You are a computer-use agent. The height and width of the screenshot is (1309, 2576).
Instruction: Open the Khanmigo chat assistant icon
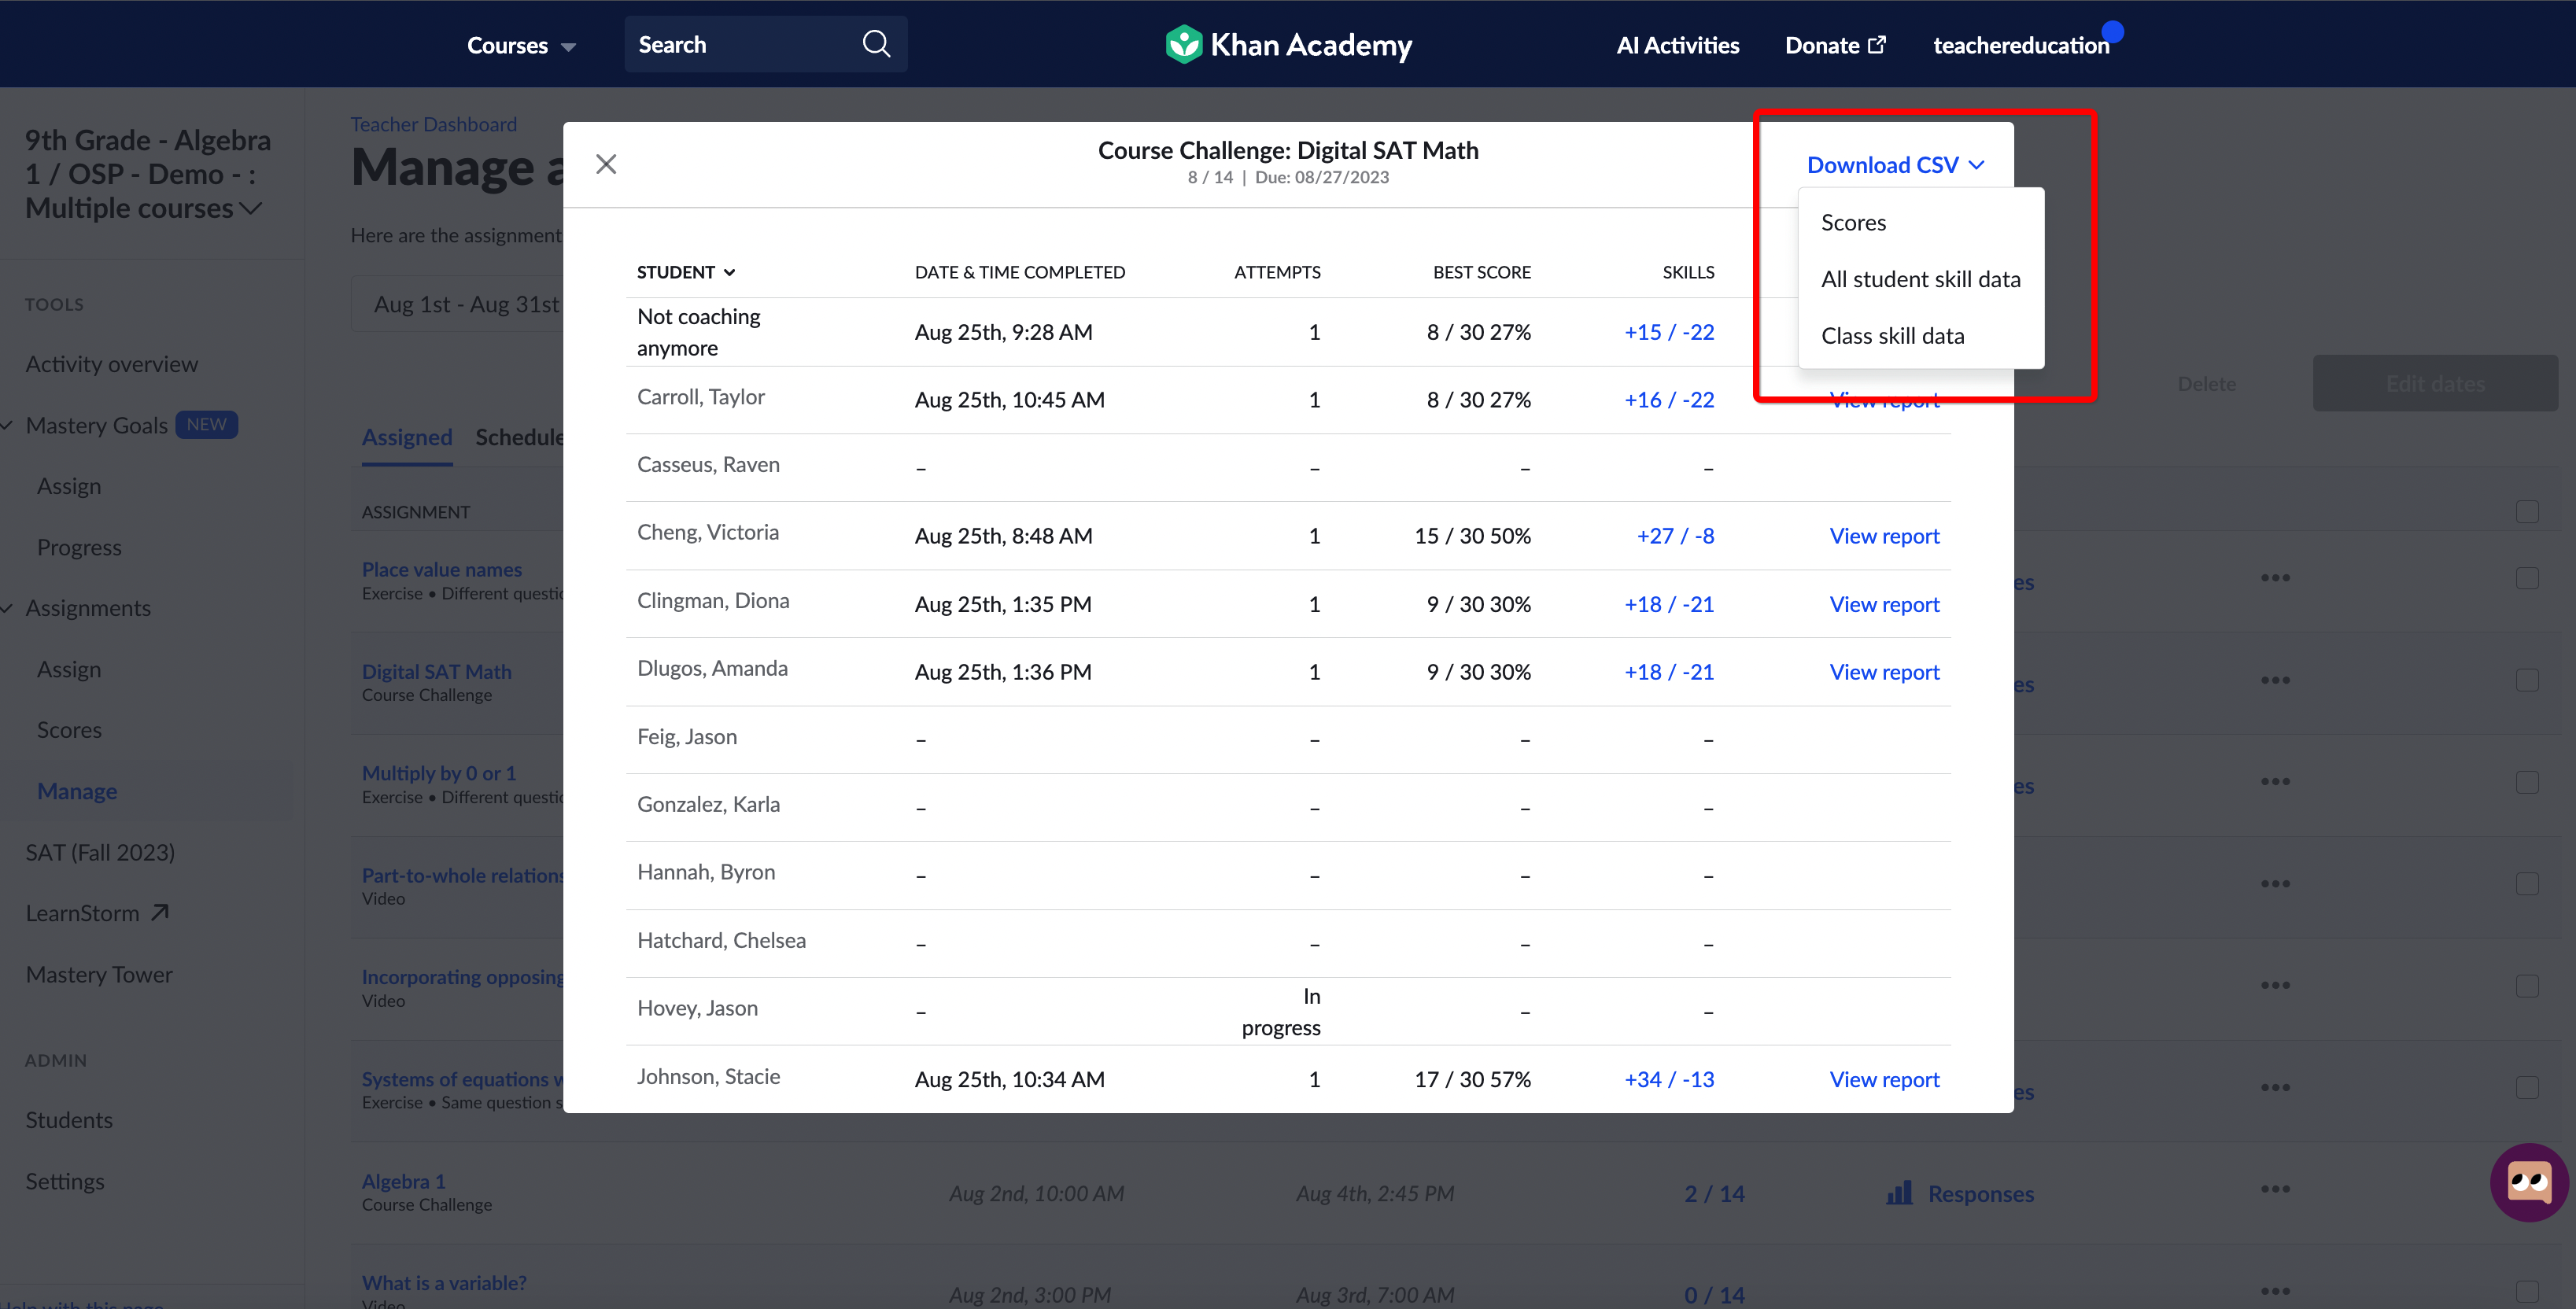tap(2529, 1182)
